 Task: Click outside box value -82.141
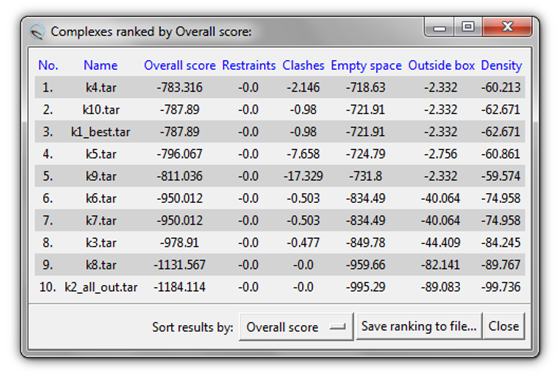[441, 265]
